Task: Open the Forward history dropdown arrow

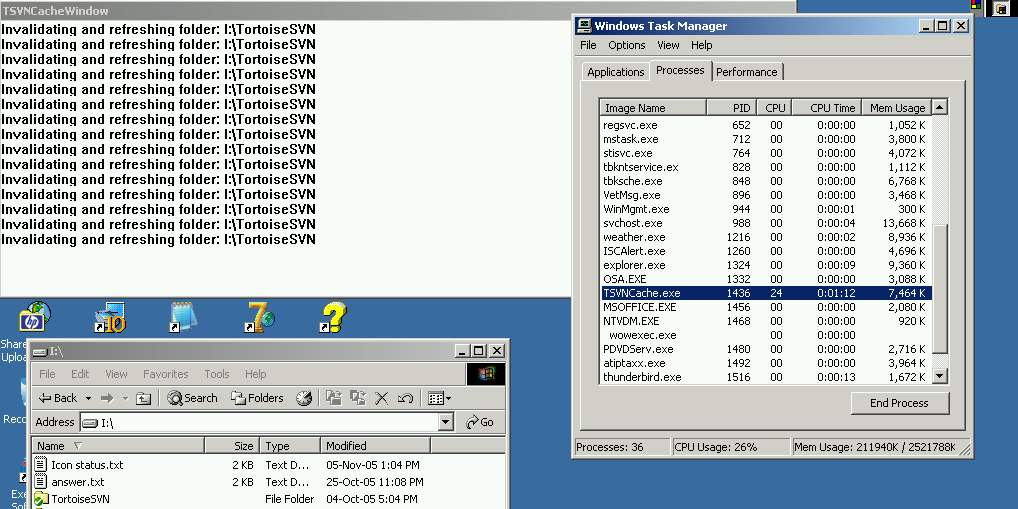Action: coord(125,398)
